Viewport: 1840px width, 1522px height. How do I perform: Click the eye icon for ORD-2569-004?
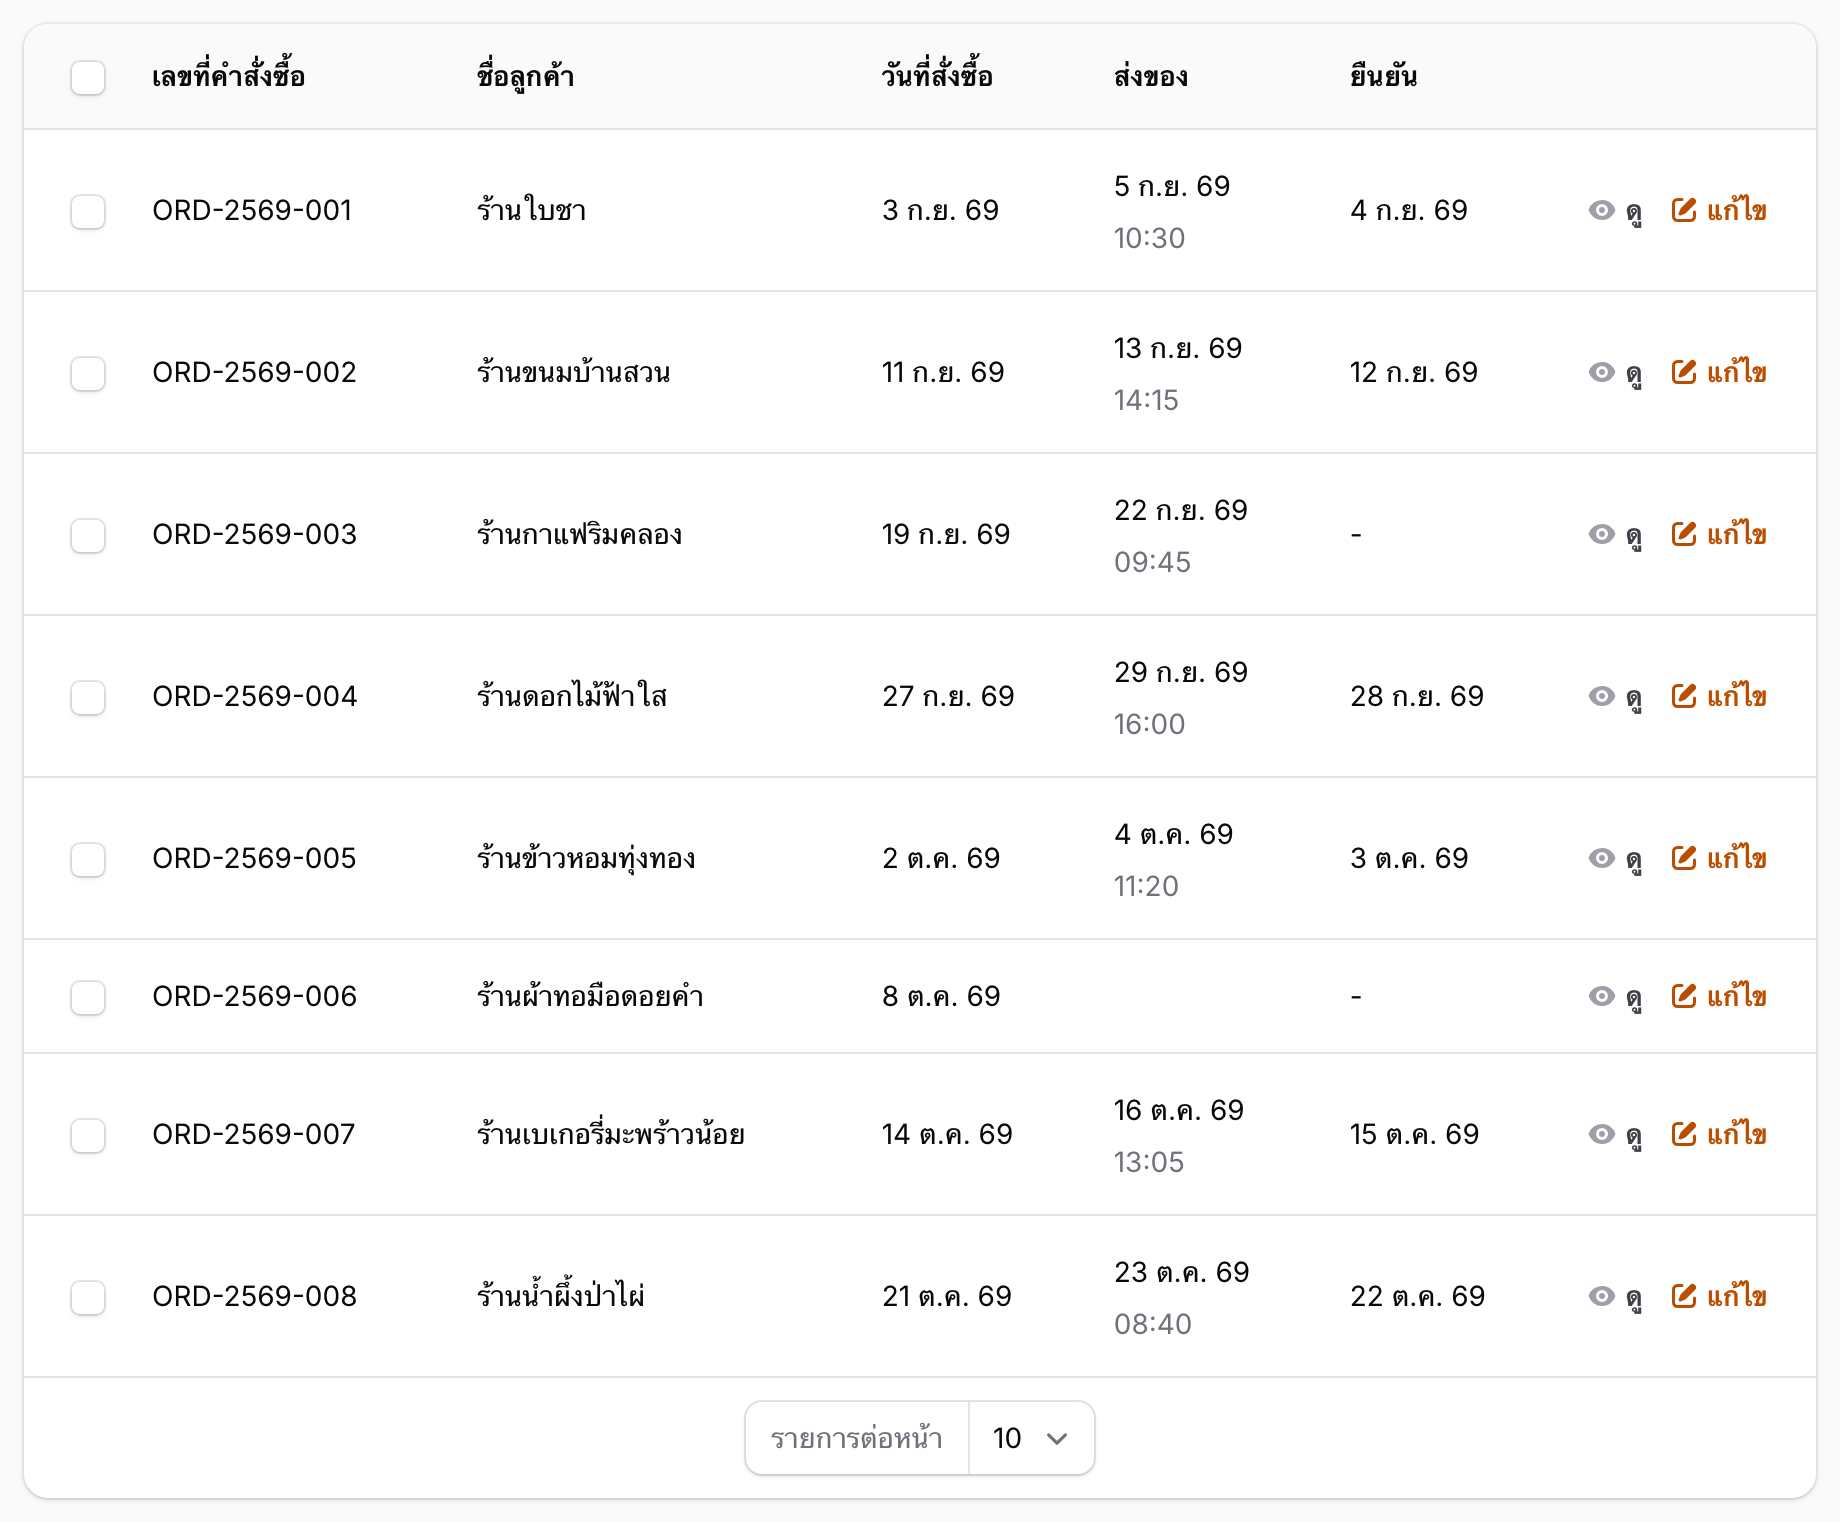point(1601,696)
